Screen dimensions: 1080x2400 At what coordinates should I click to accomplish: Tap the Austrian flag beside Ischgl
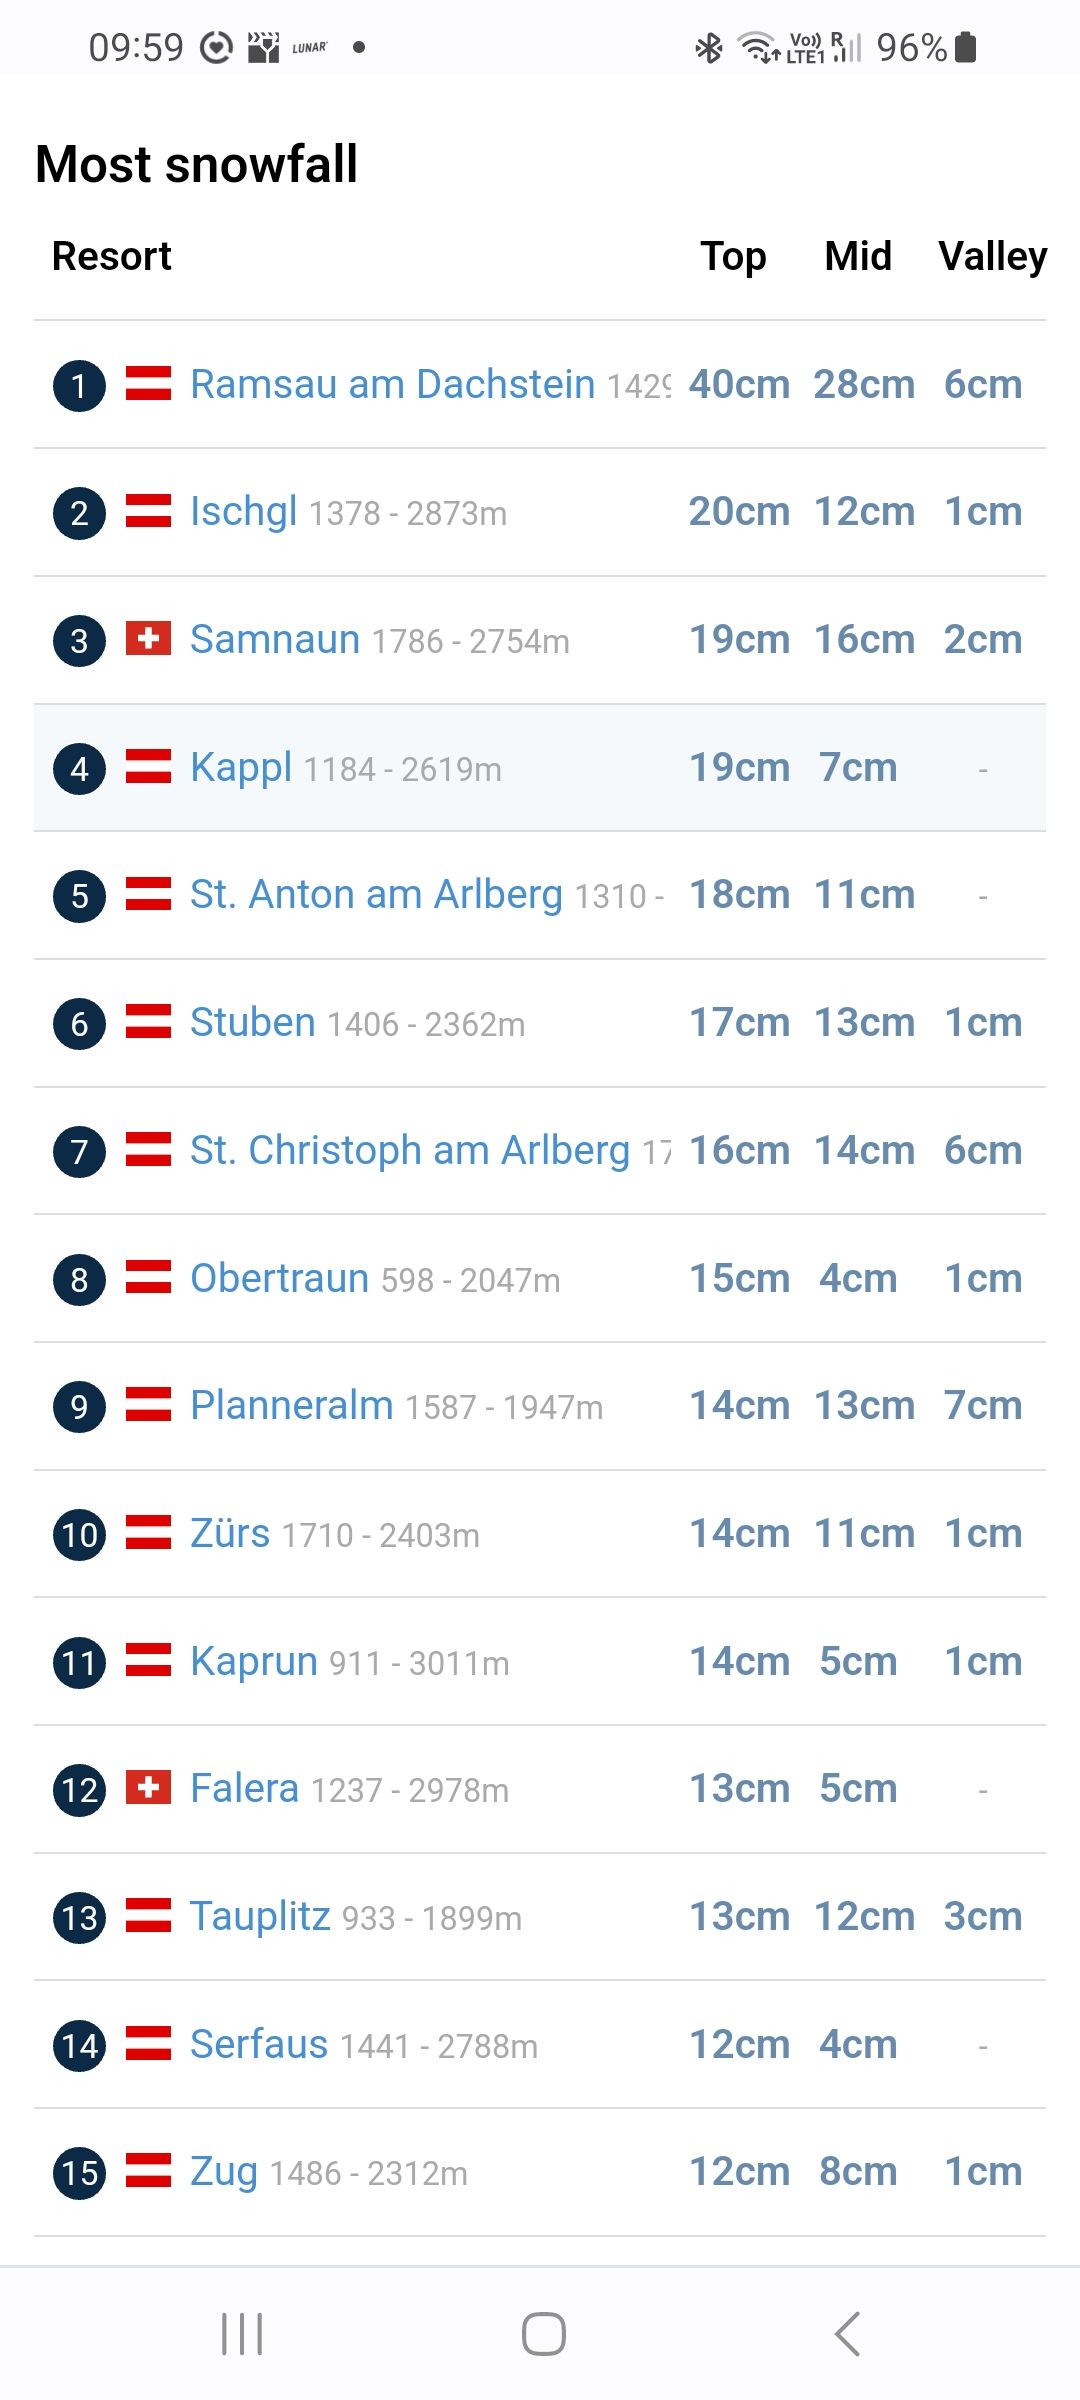click(148, 510)
